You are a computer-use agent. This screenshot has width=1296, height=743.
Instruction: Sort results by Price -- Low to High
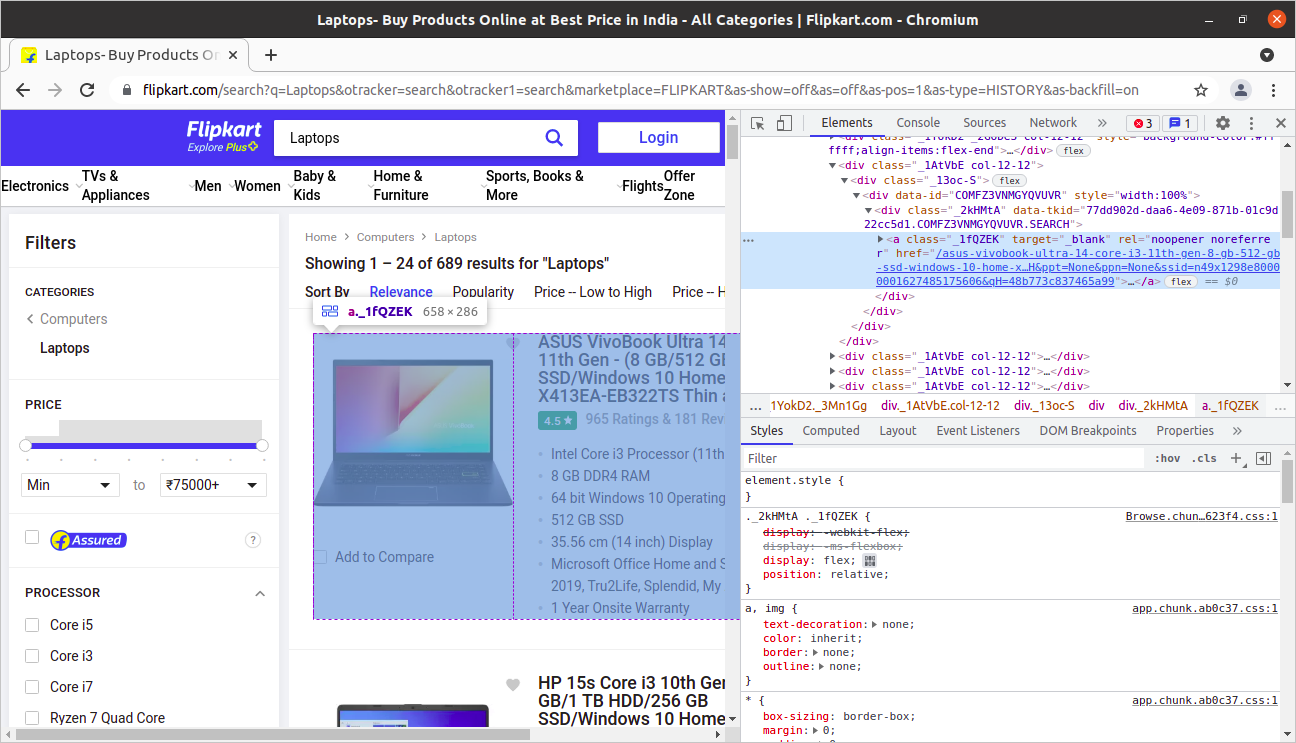[593, 292]
